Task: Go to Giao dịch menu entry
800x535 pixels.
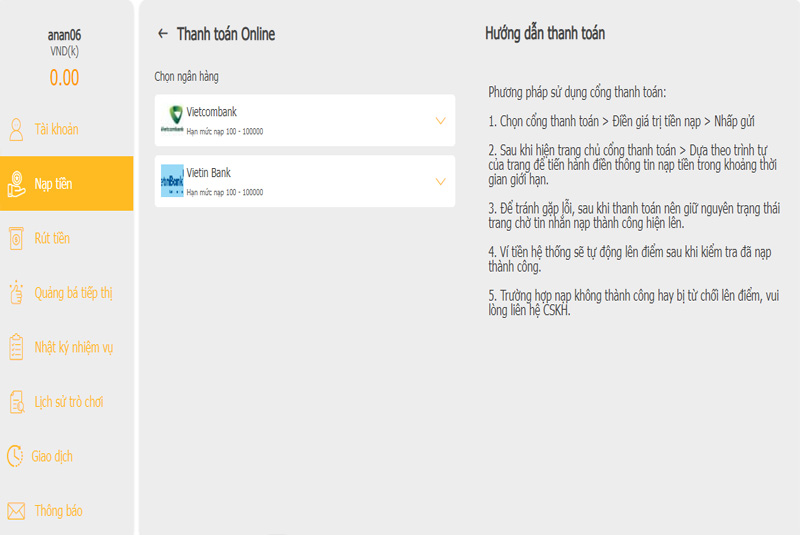Action: [52, 456]
